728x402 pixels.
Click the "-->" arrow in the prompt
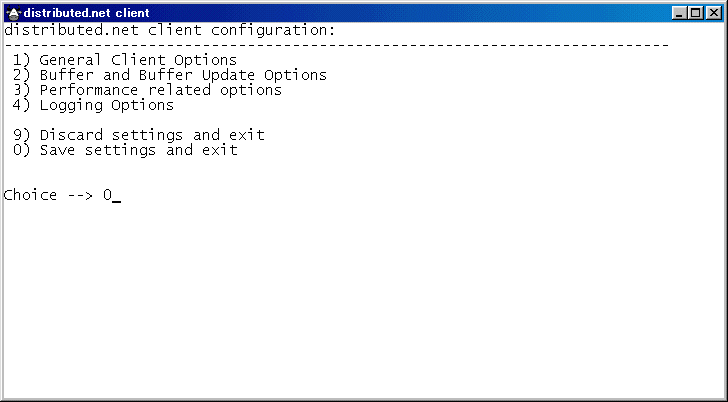point(80,195)
